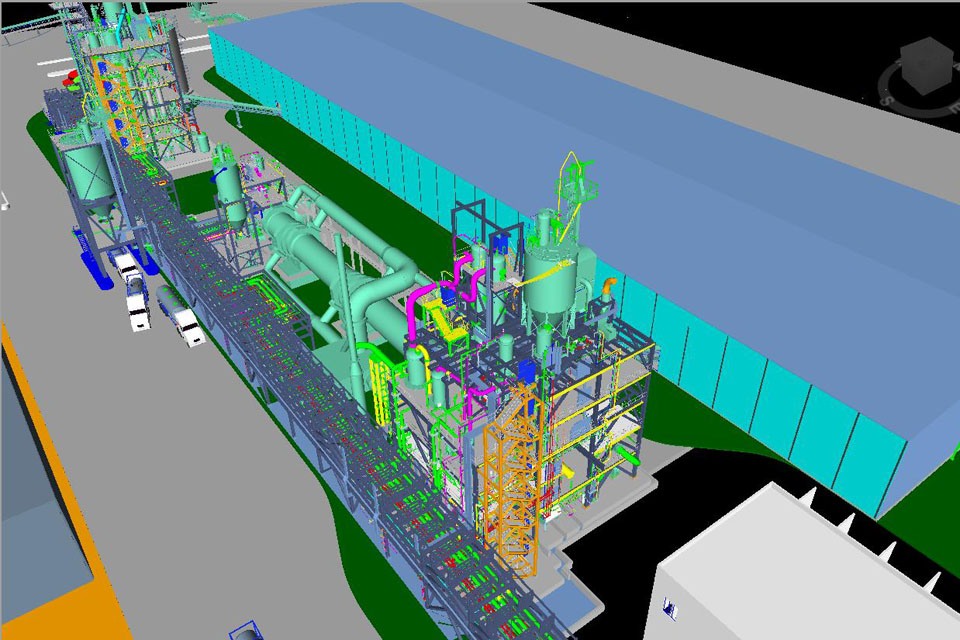Select the inclined conveyor entering the warehouse
This screenshot has height=640, width=960.
pyautogui.click(x=233, y=105)
